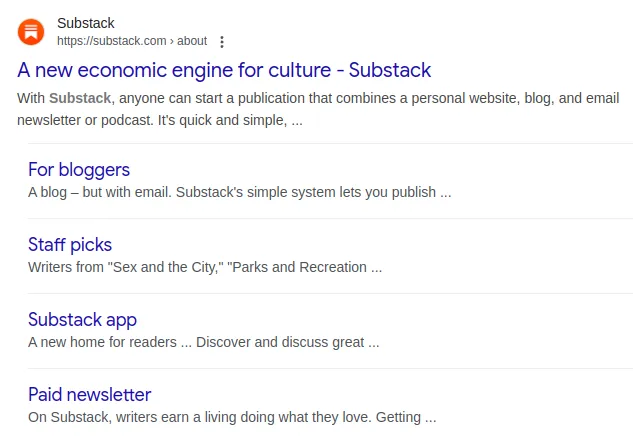This screenshot has height=436, width=633.
Task: Open the 'Paid newsletter' sitelink
Action: coord(90,394)
